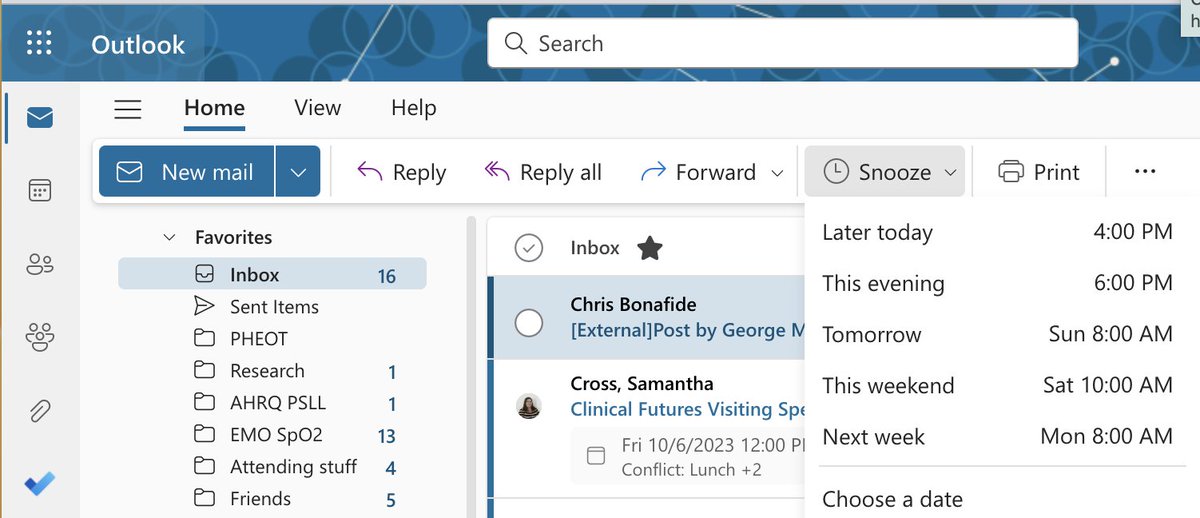Click Samantha Cross avatar photo
Viewport: 1200px width, 518px height.
[x=529, y=406]
